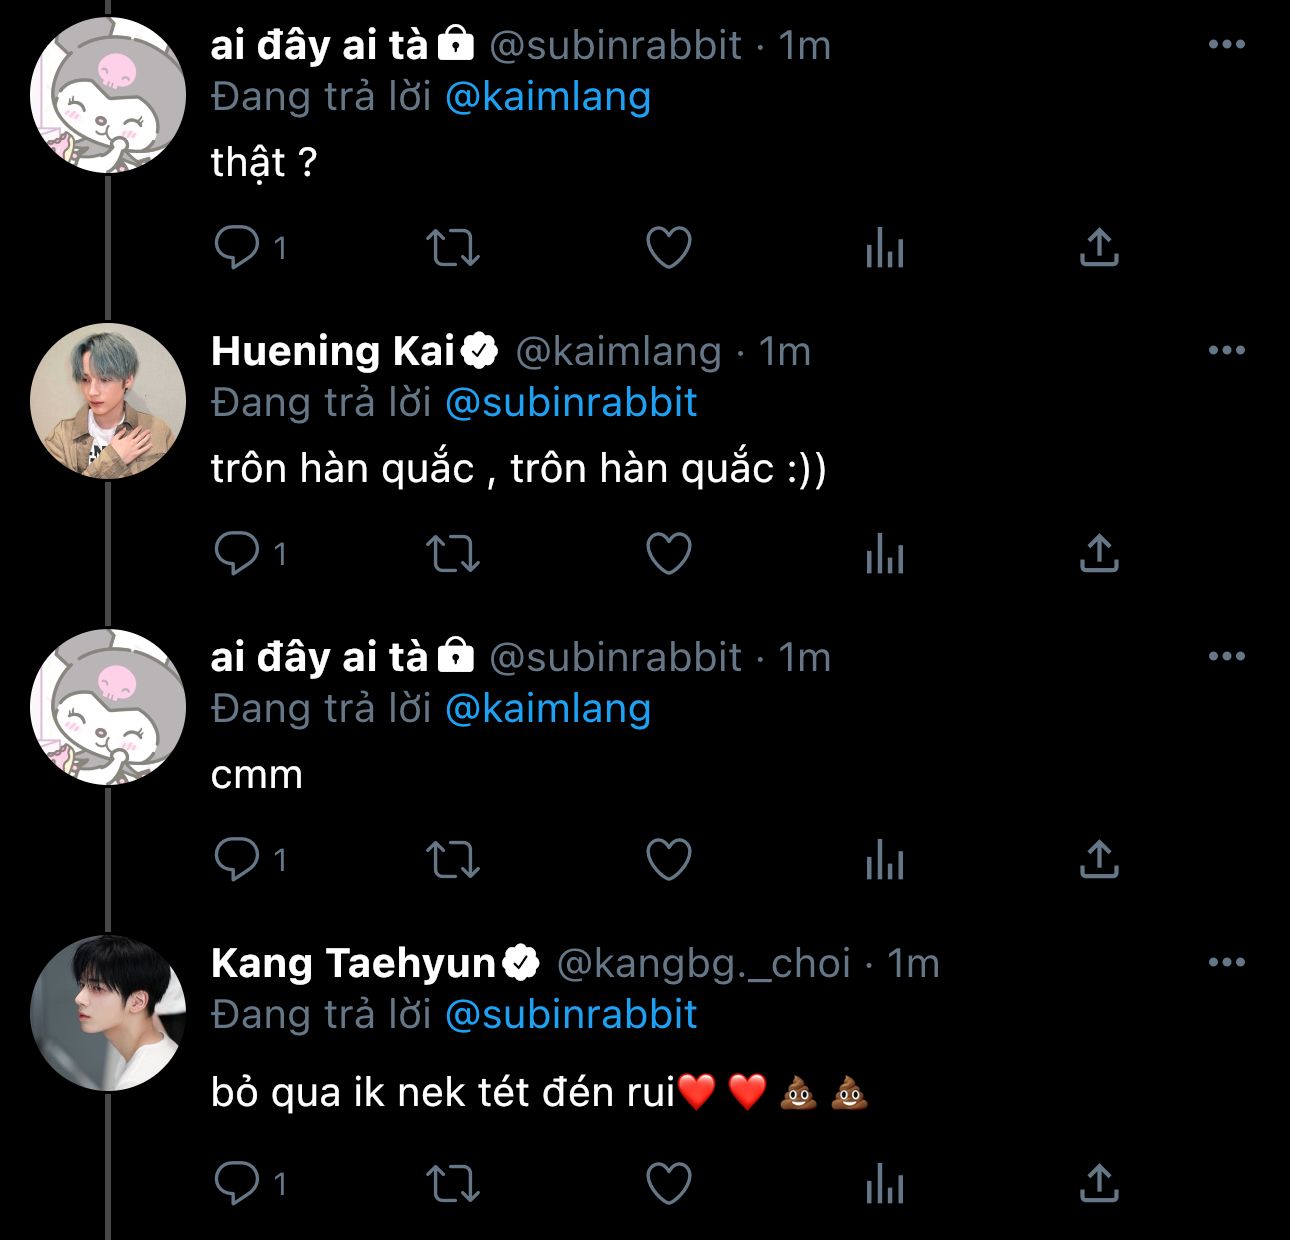1290x1240 pixels.
Task: Open more options on Huening Kai's tweet
Action: (1227, 351)
